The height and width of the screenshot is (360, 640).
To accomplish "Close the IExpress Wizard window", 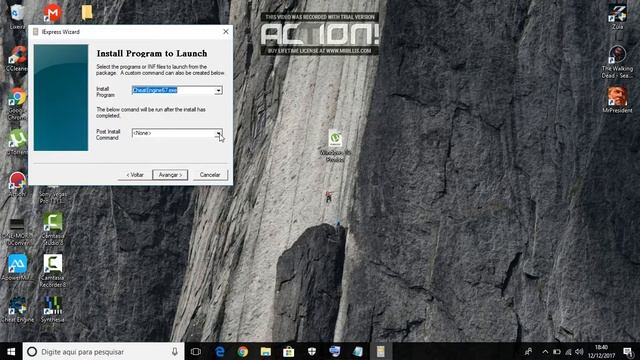I will (226, 31).
